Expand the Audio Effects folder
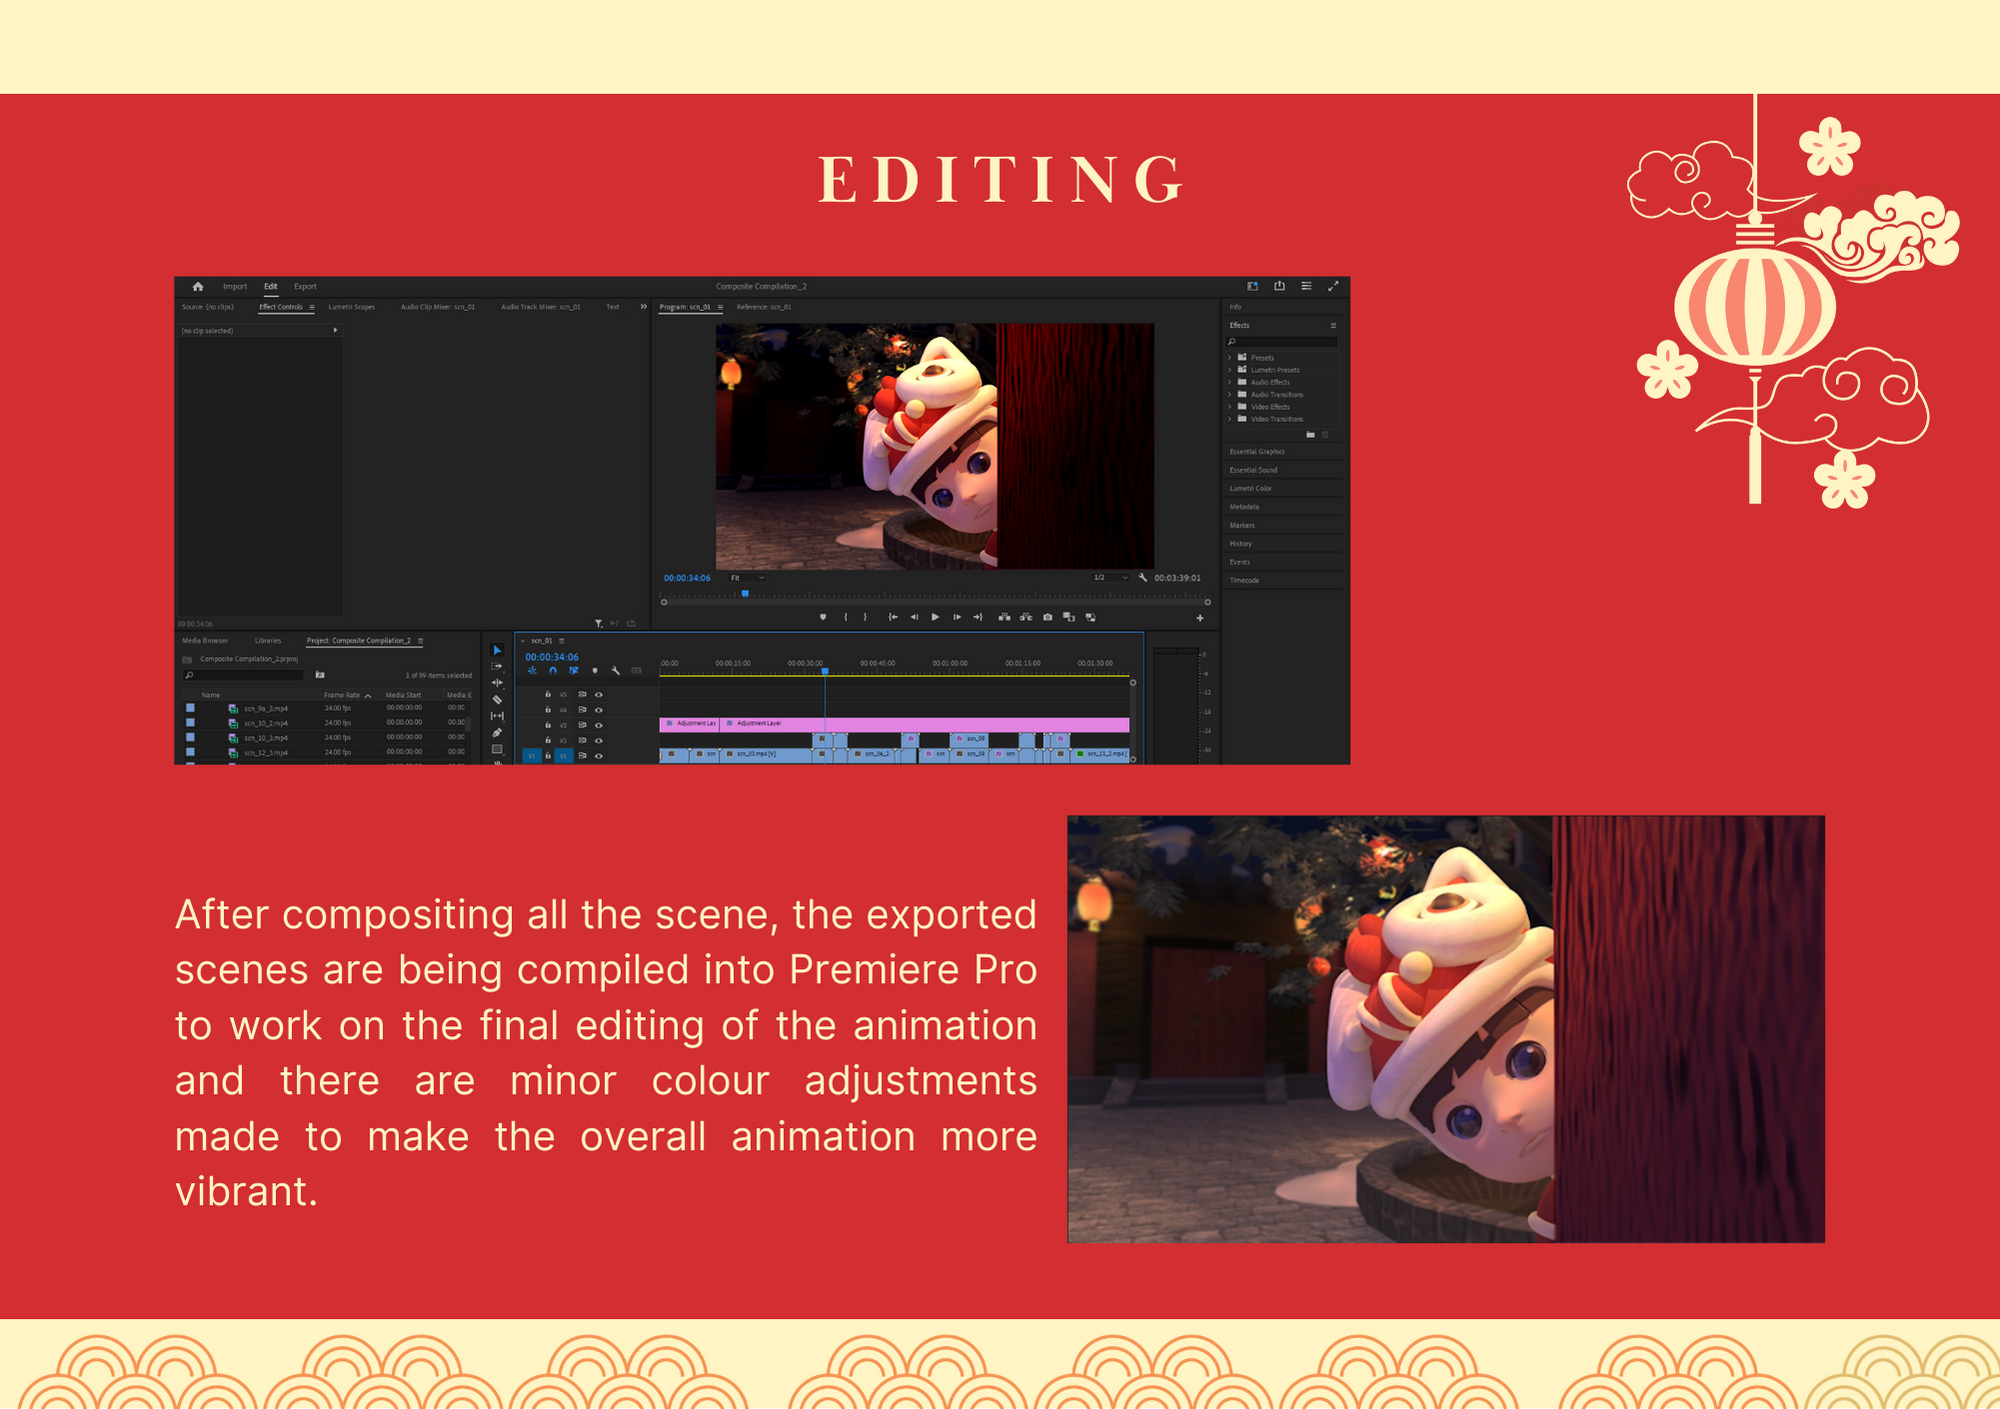Image resolution: width=2000 pixels, height=1409 pixels. (1230, 382)
